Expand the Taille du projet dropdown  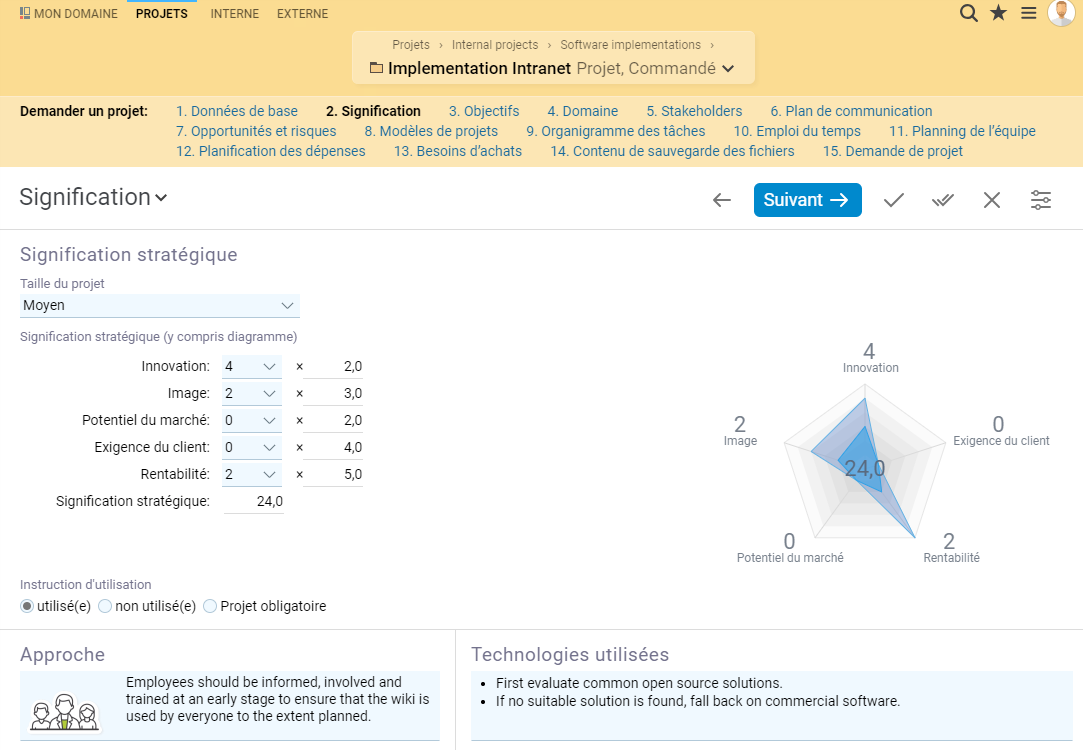pos(160,306)
